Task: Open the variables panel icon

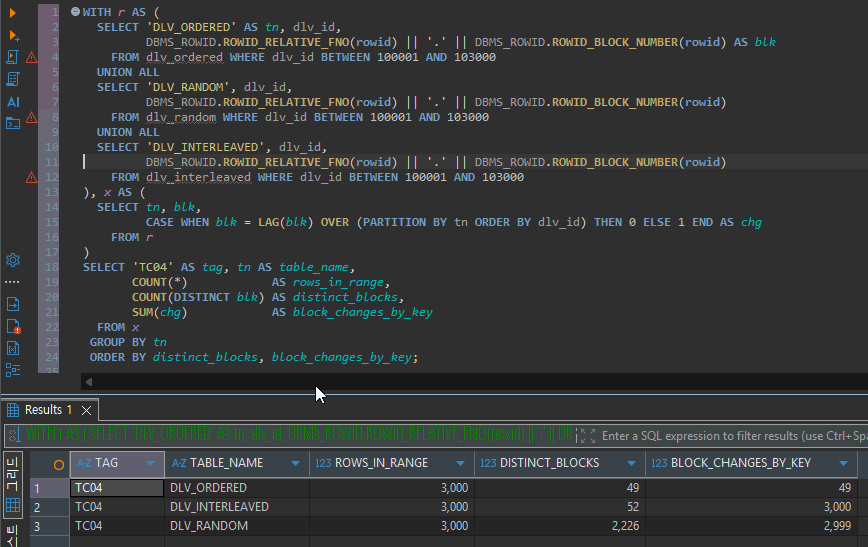Action: 13,348
